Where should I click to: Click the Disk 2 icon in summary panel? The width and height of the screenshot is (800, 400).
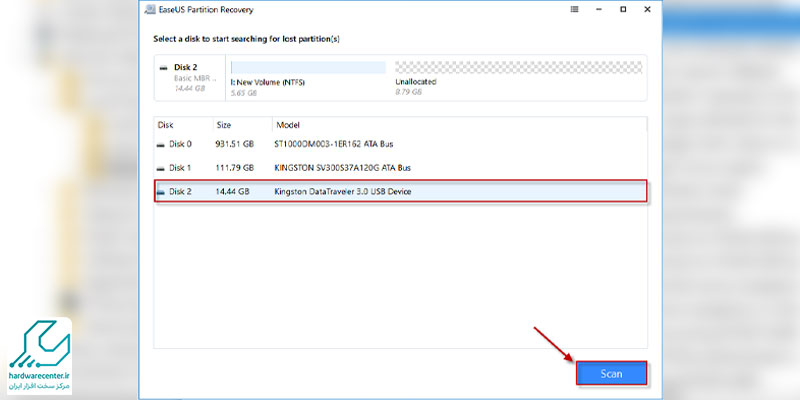(x=163, y=68)
